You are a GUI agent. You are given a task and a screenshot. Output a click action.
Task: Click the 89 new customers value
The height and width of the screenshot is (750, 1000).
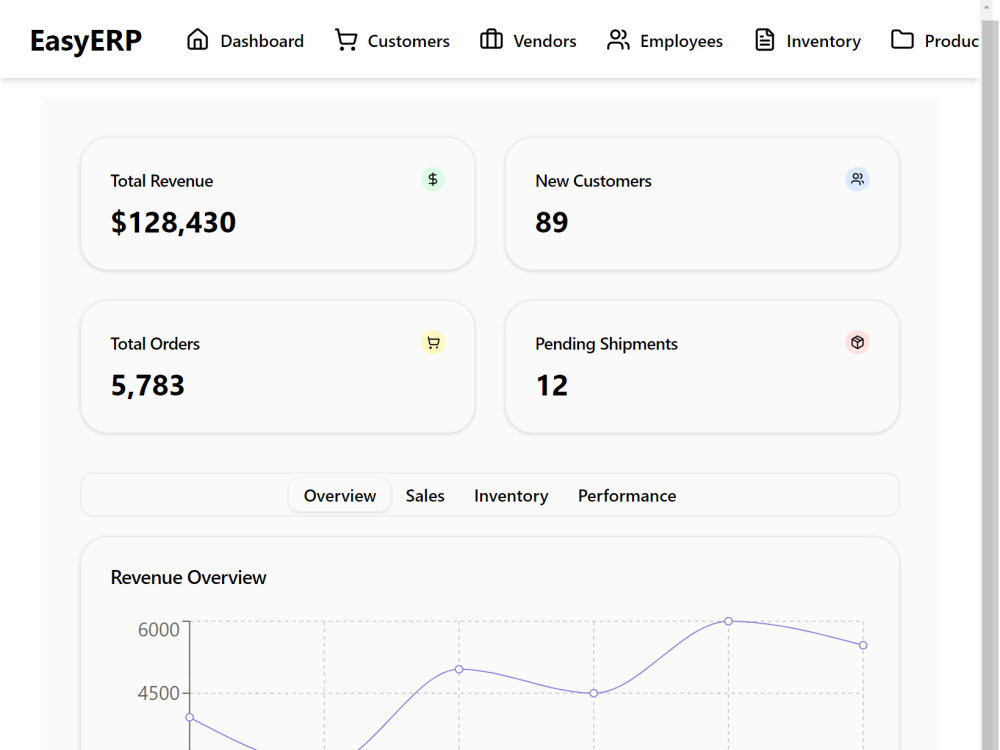[552, 223]
